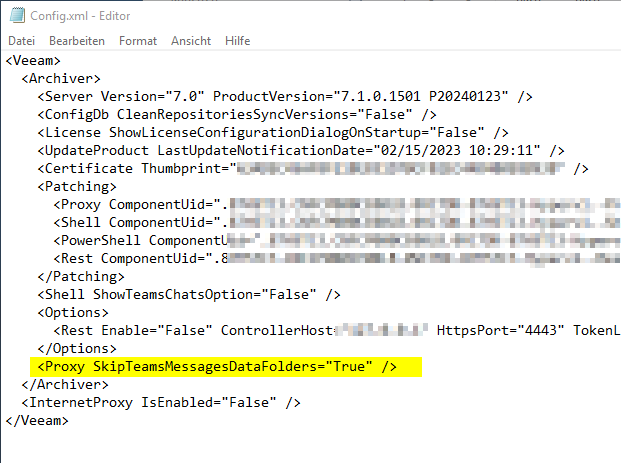Screen dimensions: 621x463
Task: Click the Notepad icon in title bar
Action: [17, 15]
